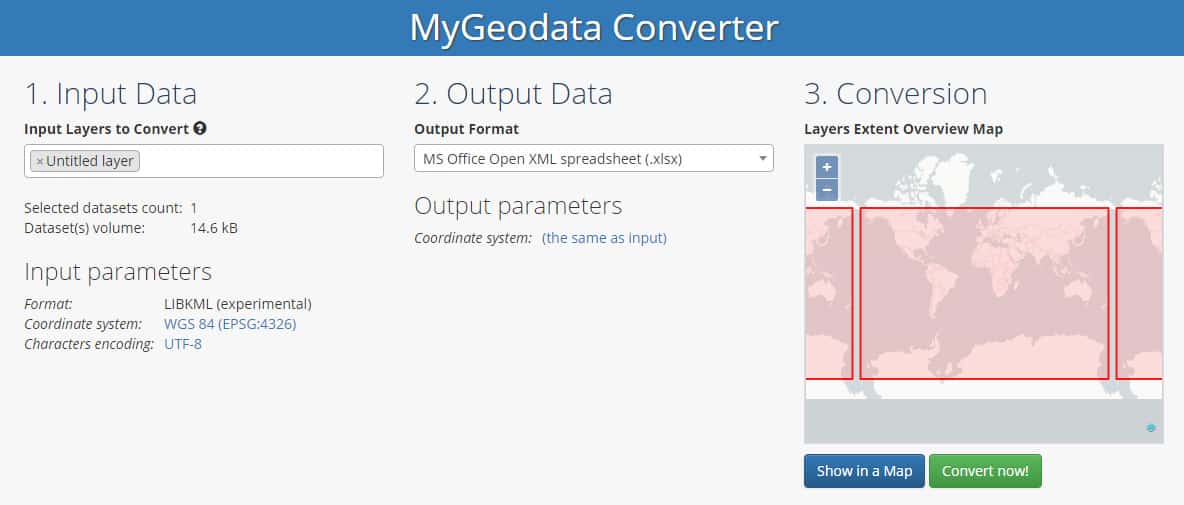Click the Convert now! button

coord(985,471)
